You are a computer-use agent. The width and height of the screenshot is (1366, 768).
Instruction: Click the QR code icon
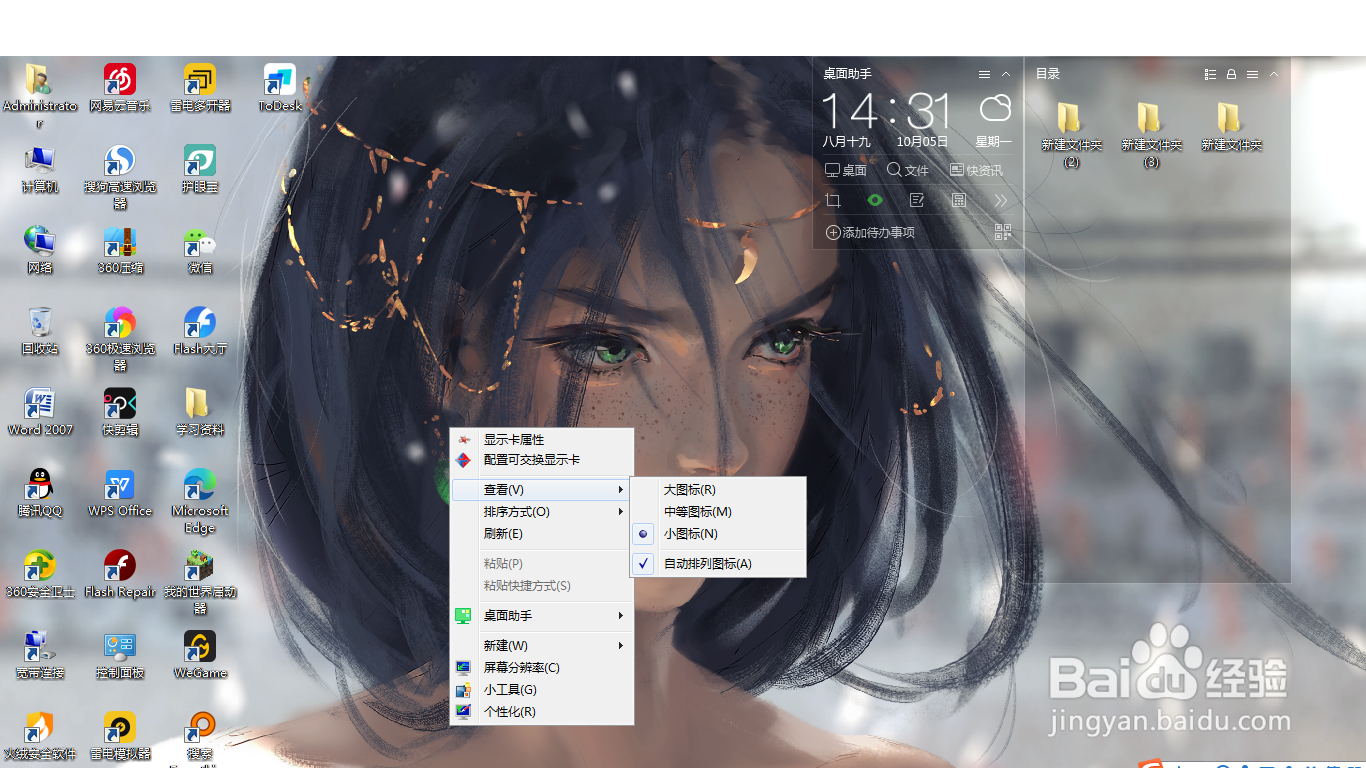click(x=1003, y=233)
